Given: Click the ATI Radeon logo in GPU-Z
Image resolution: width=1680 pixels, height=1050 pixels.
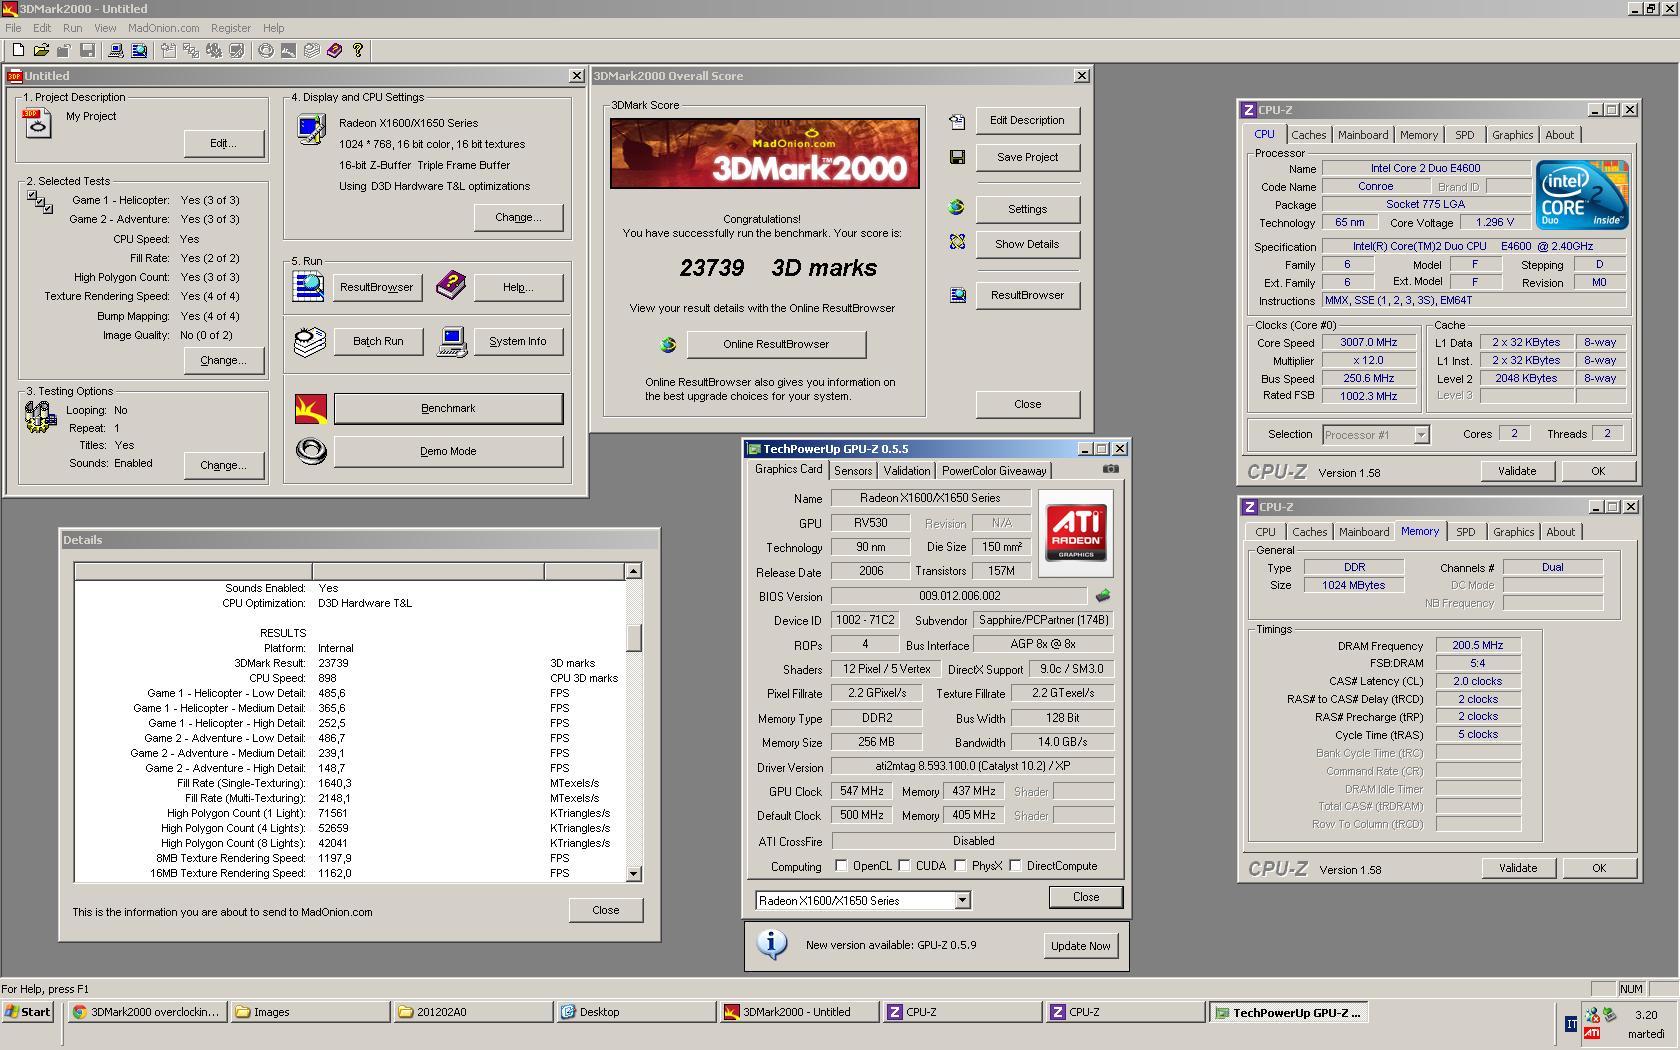Looking at the screenshot, I should click(x=1075, y=533).
